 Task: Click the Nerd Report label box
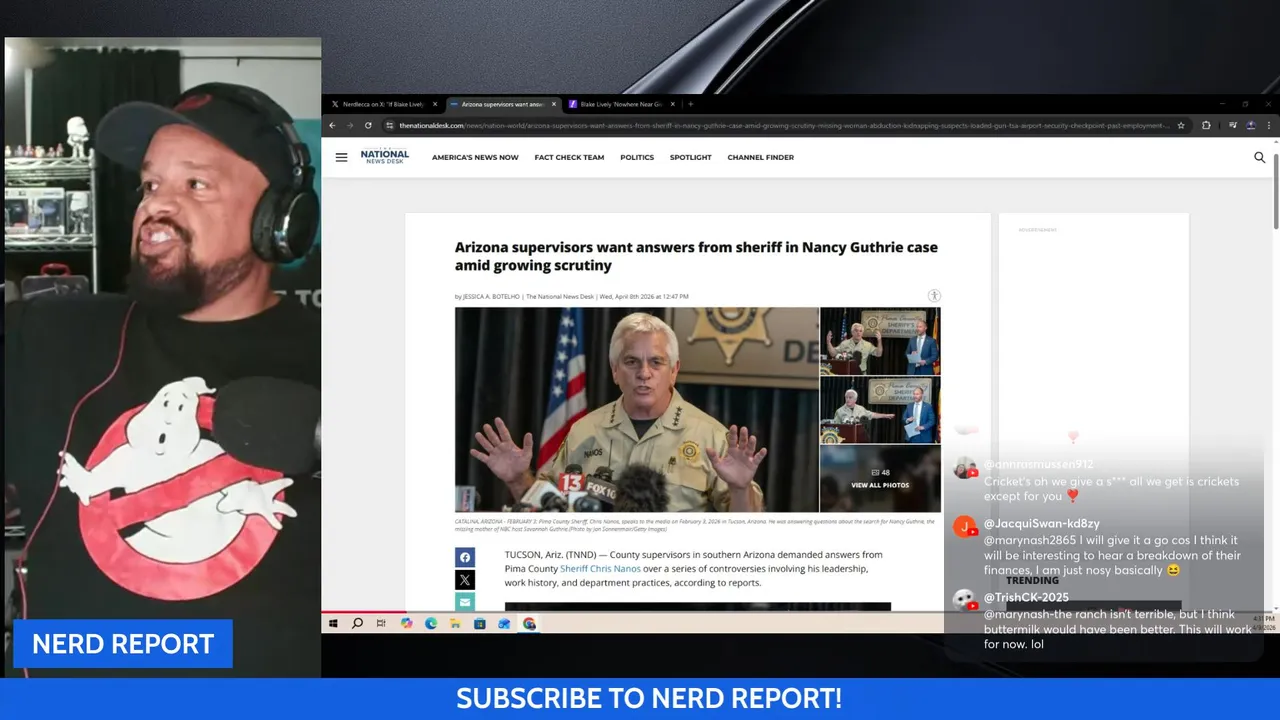[123, 644]
